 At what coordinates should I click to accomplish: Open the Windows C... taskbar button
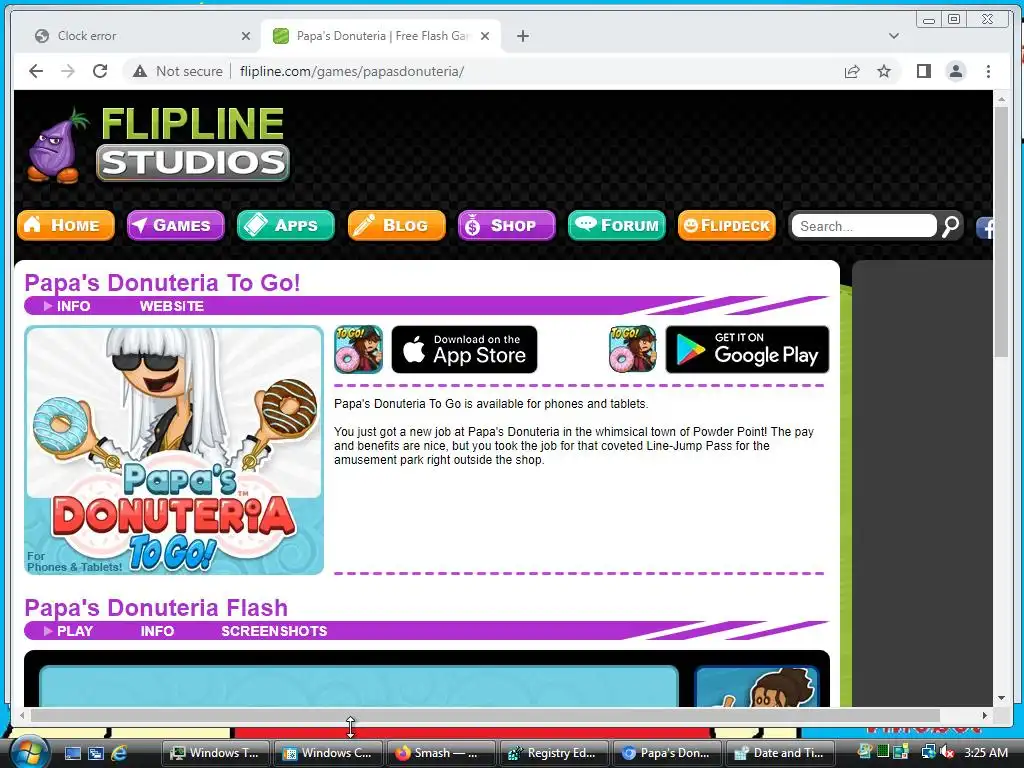[328, 753]
